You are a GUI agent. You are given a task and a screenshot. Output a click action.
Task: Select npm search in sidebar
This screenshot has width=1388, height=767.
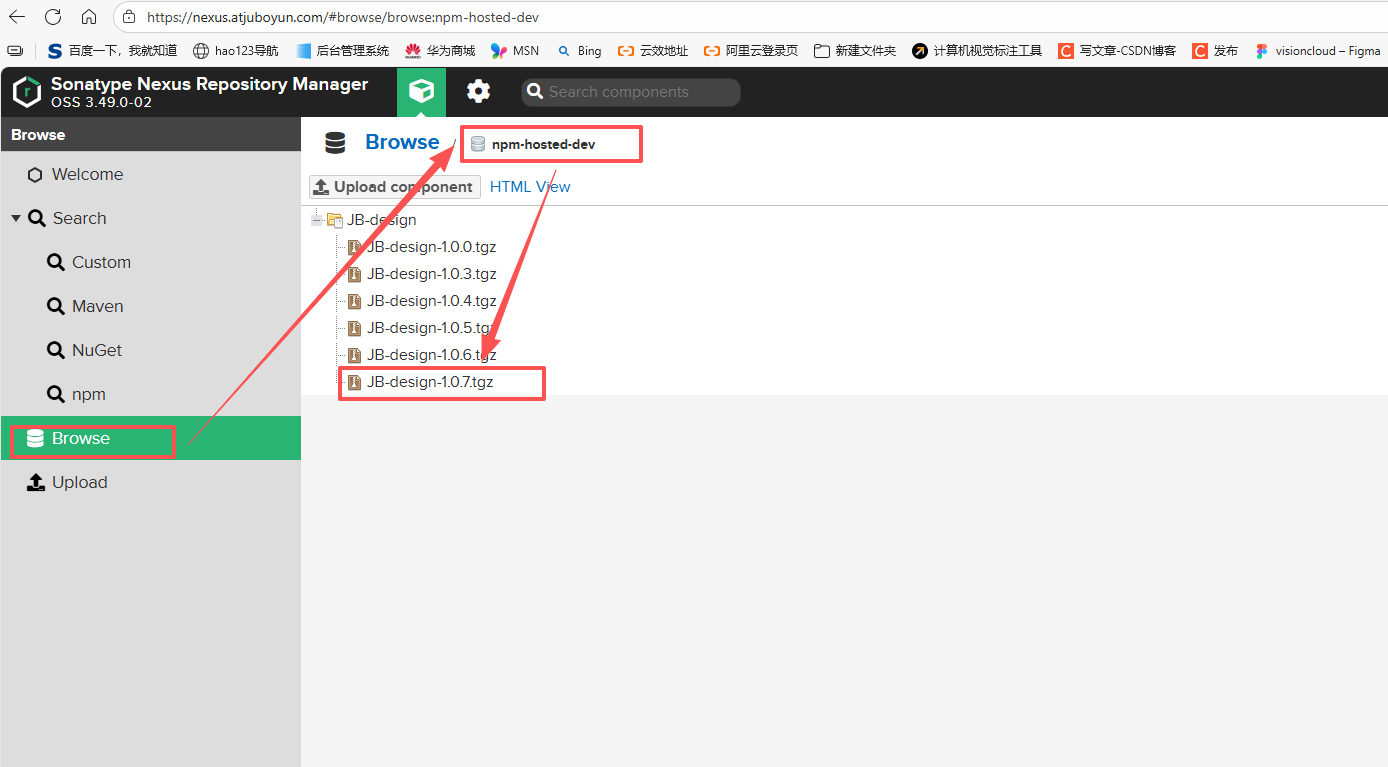point(88,394)
